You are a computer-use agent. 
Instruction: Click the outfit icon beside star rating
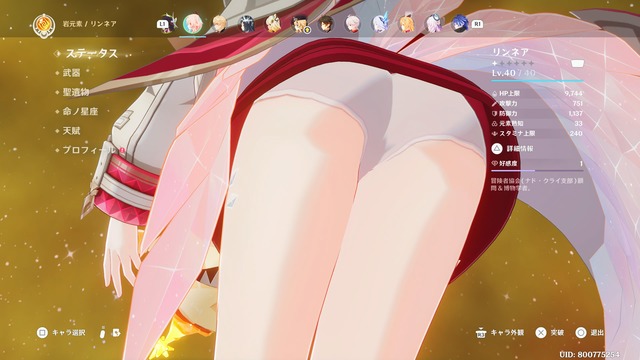(577, 63)
